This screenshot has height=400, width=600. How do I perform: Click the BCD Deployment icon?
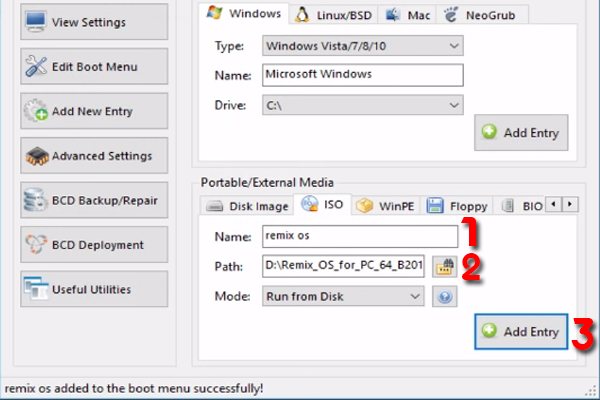pos(36,244)
